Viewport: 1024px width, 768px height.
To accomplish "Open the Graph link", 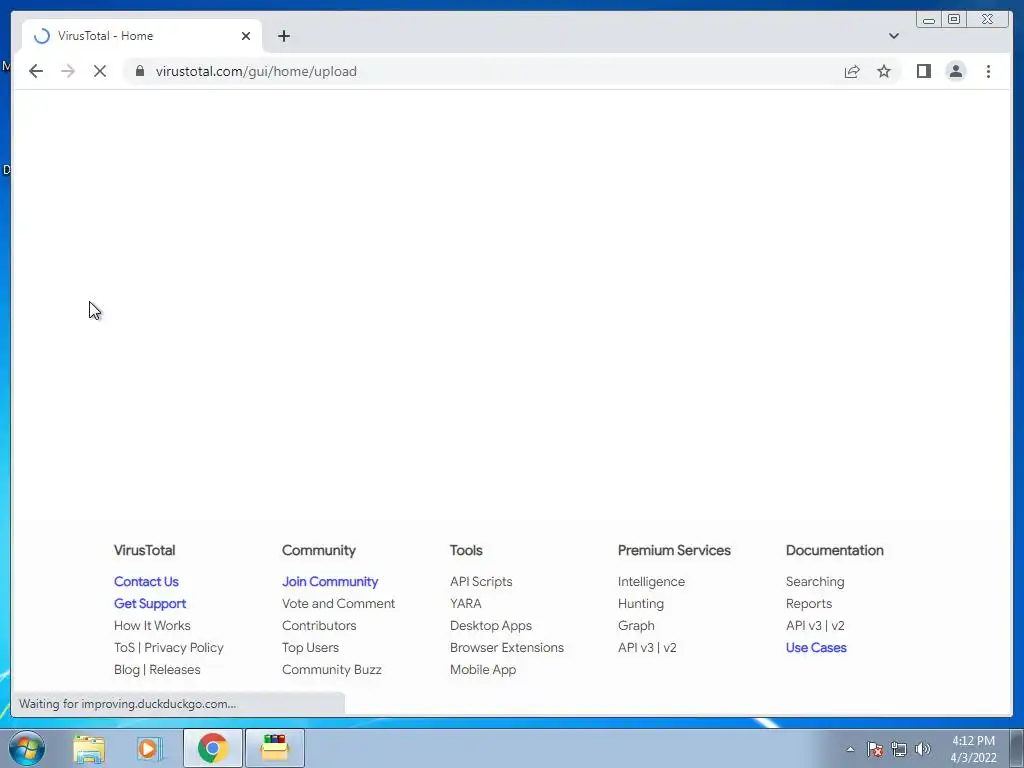I will [636, 626].
